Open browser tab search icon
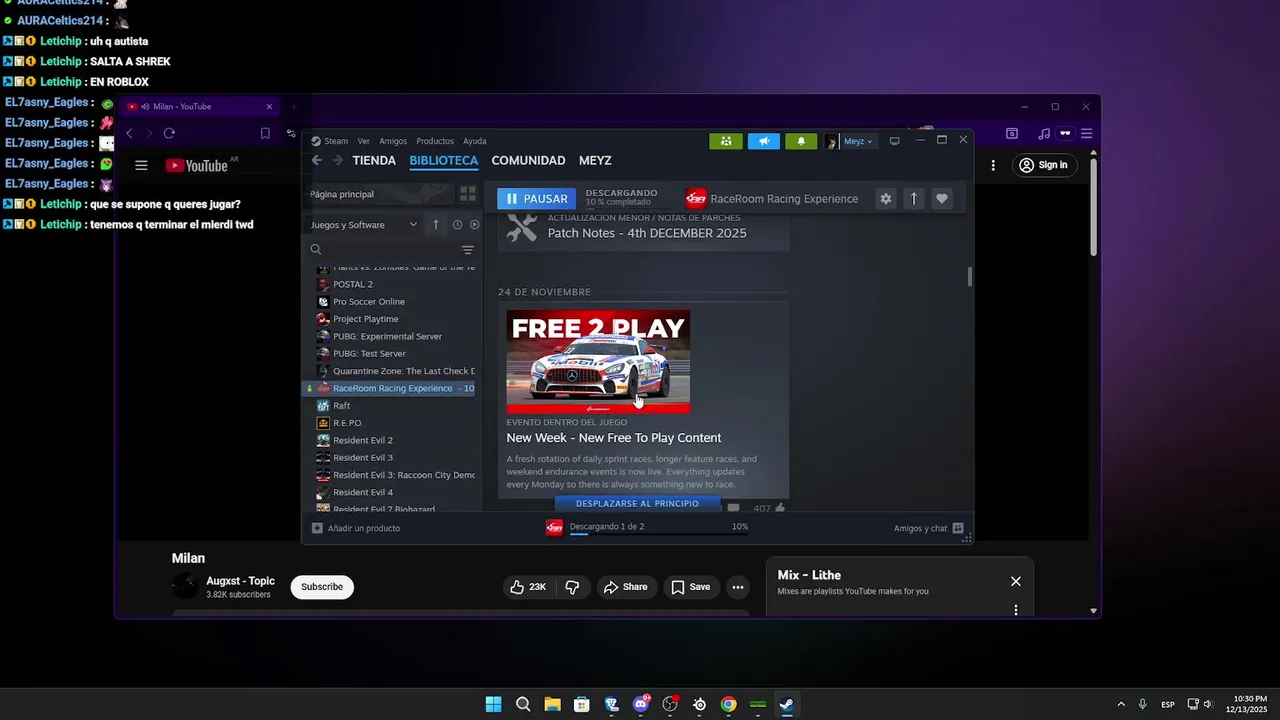The height and width of the screenshot is (720, 1280). click(1012, 133)
